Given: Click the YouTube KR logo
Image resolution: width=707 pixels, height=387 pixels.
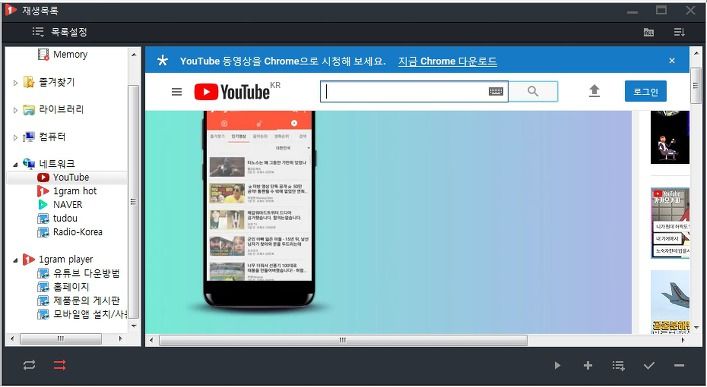Looking at the screenshot, I should click(237, 91).
